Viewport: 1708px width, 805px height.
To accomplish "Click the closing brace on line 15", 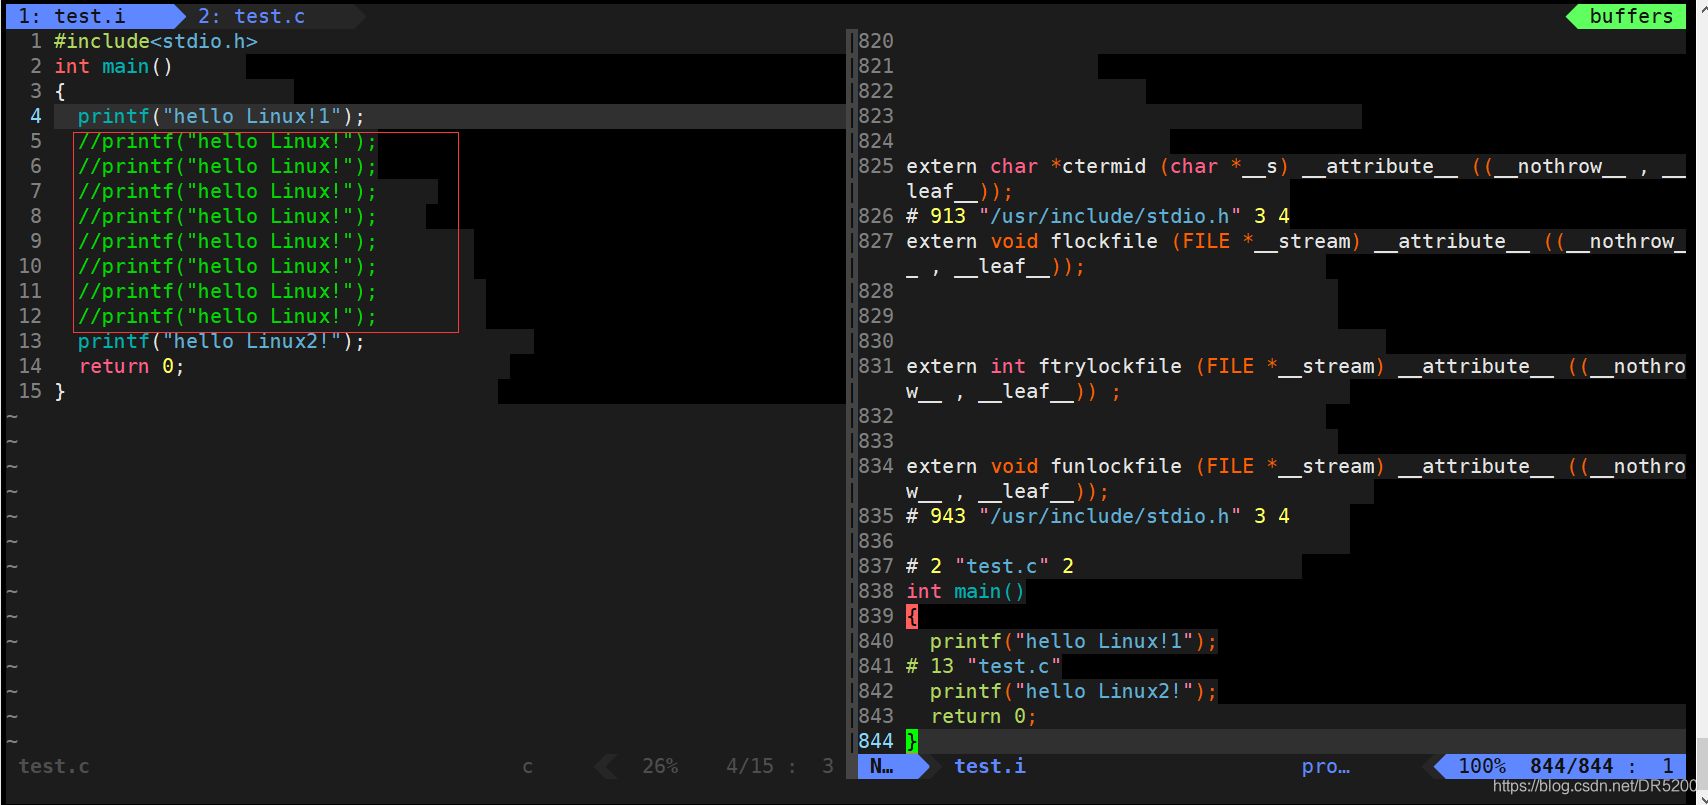I will 60,391.
